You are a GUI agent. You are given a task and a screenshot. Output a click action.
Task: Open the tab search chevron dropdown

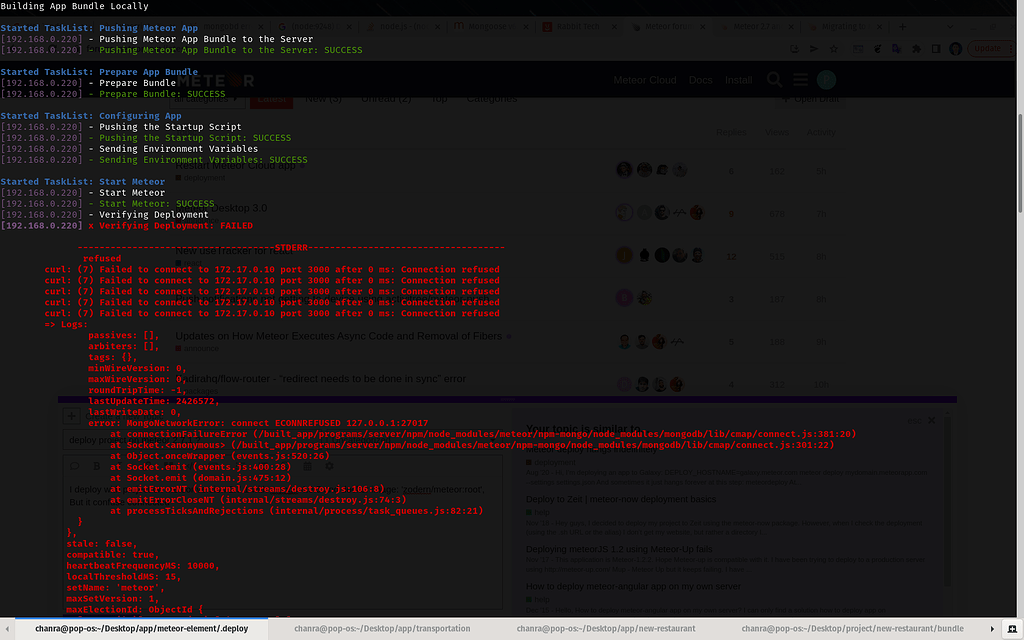[950, 27]
